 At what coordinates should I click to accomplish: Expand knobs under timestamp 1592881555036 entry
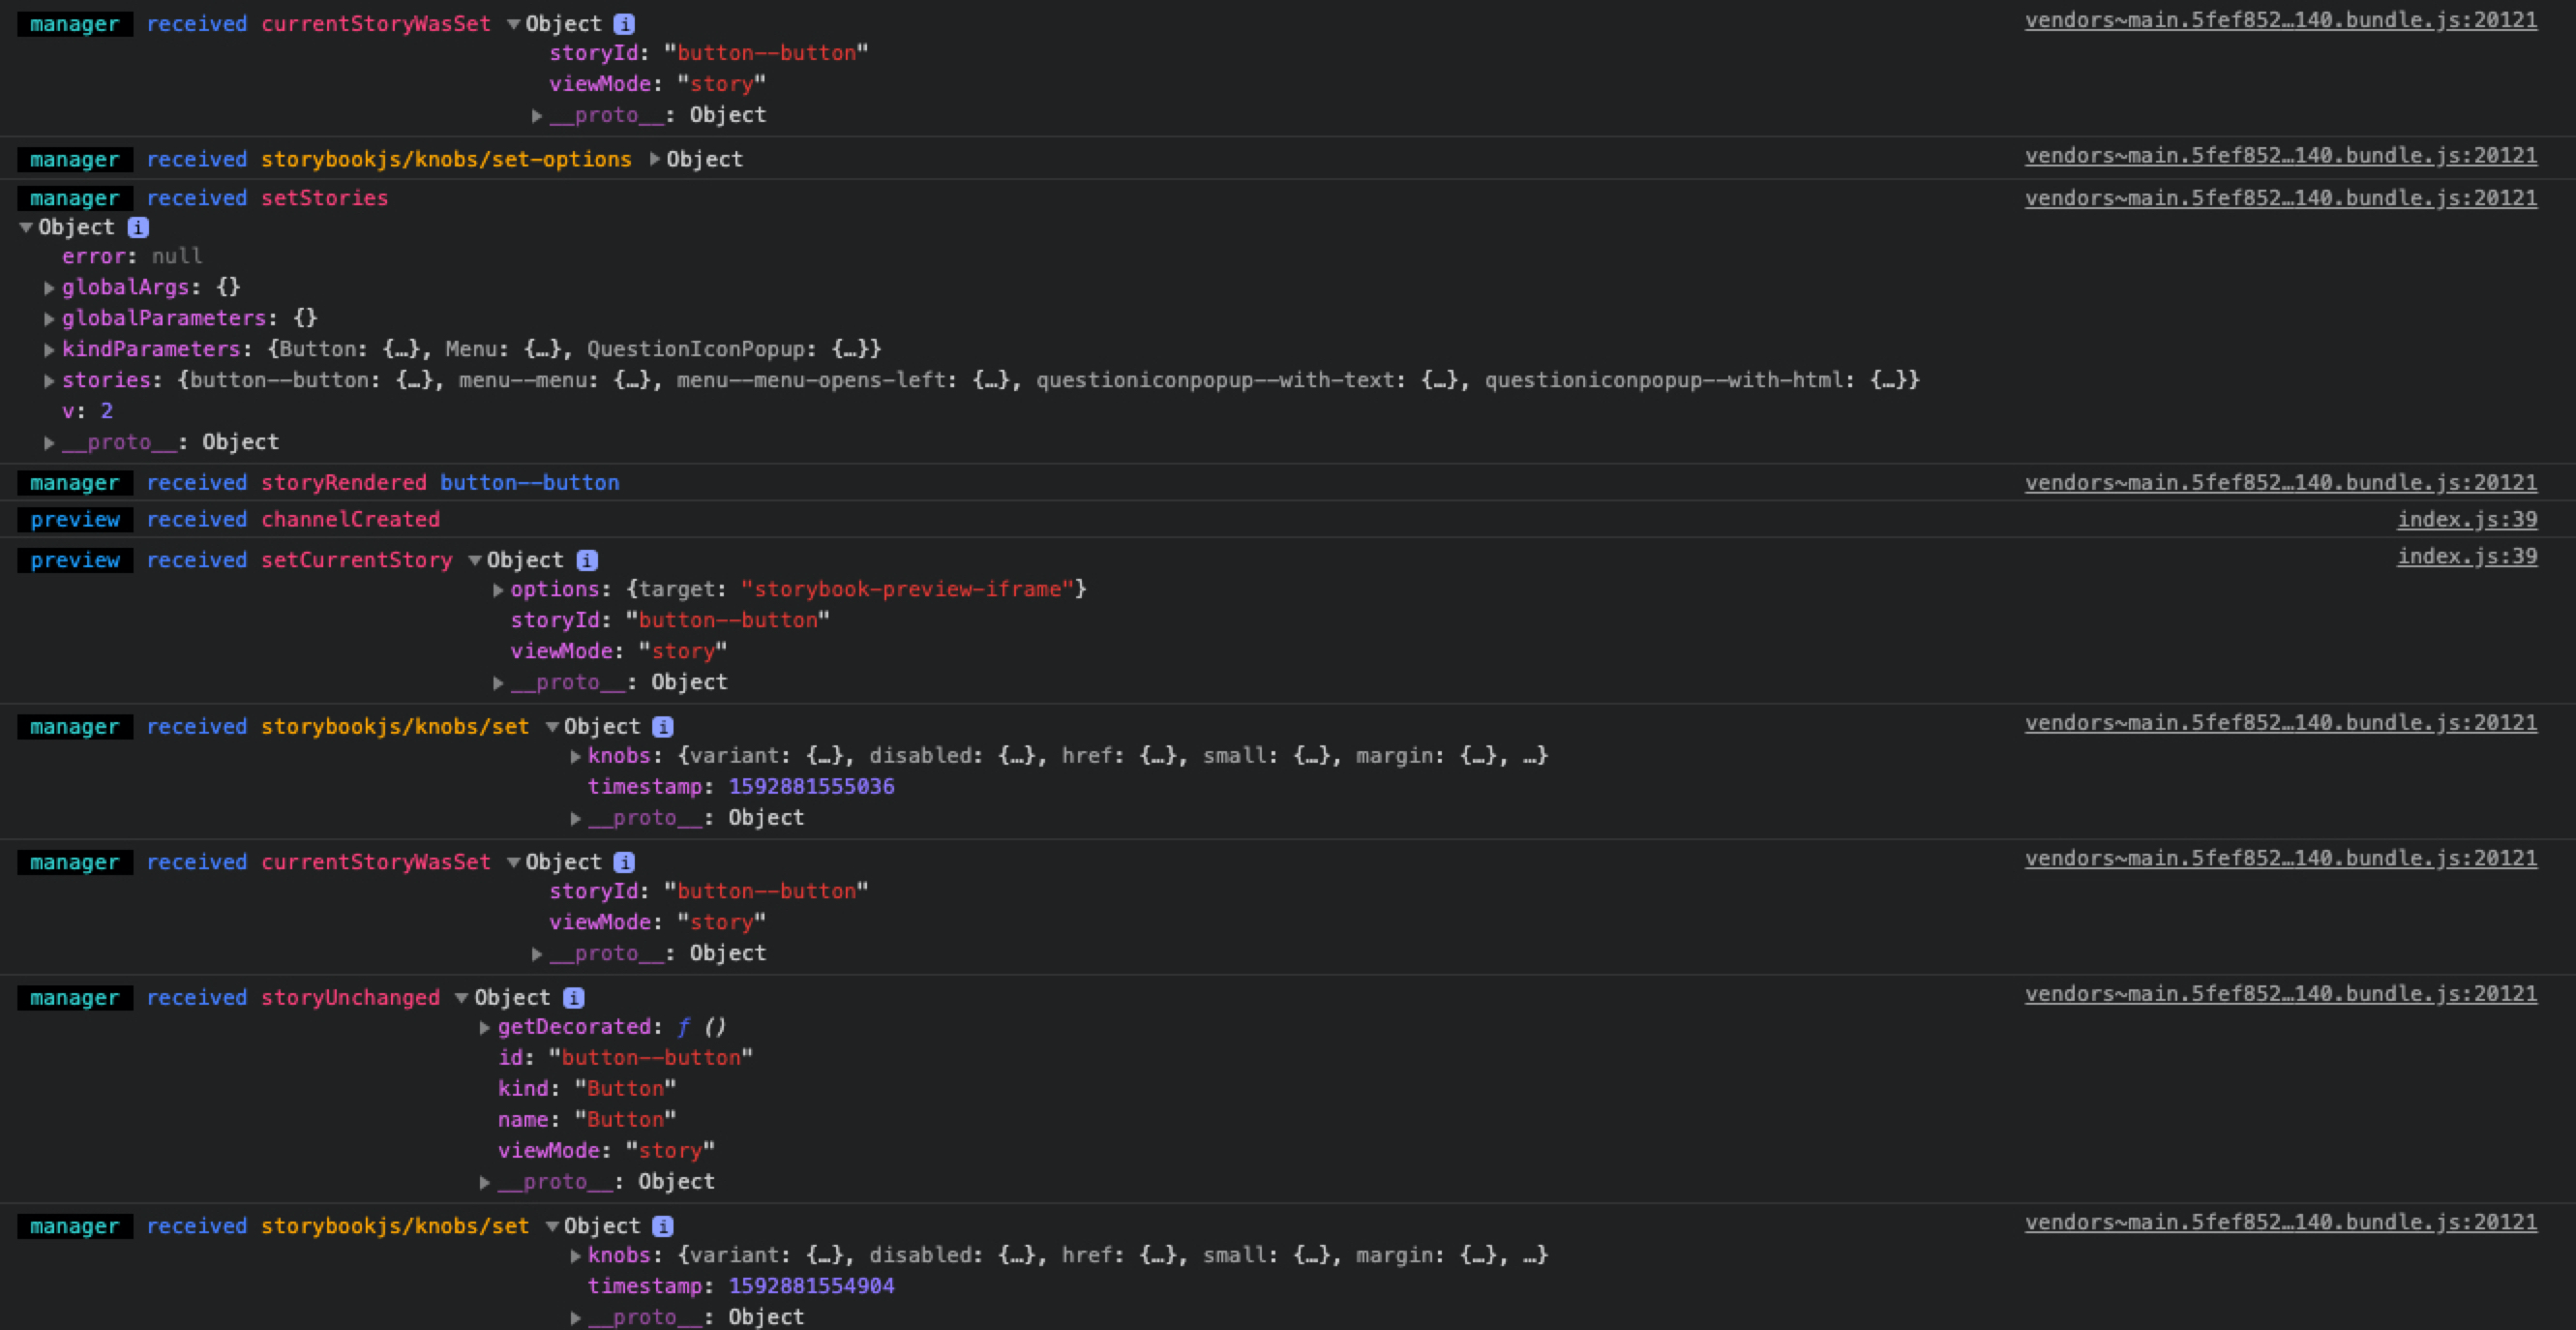pyautogui.click(x=576, y=756)
